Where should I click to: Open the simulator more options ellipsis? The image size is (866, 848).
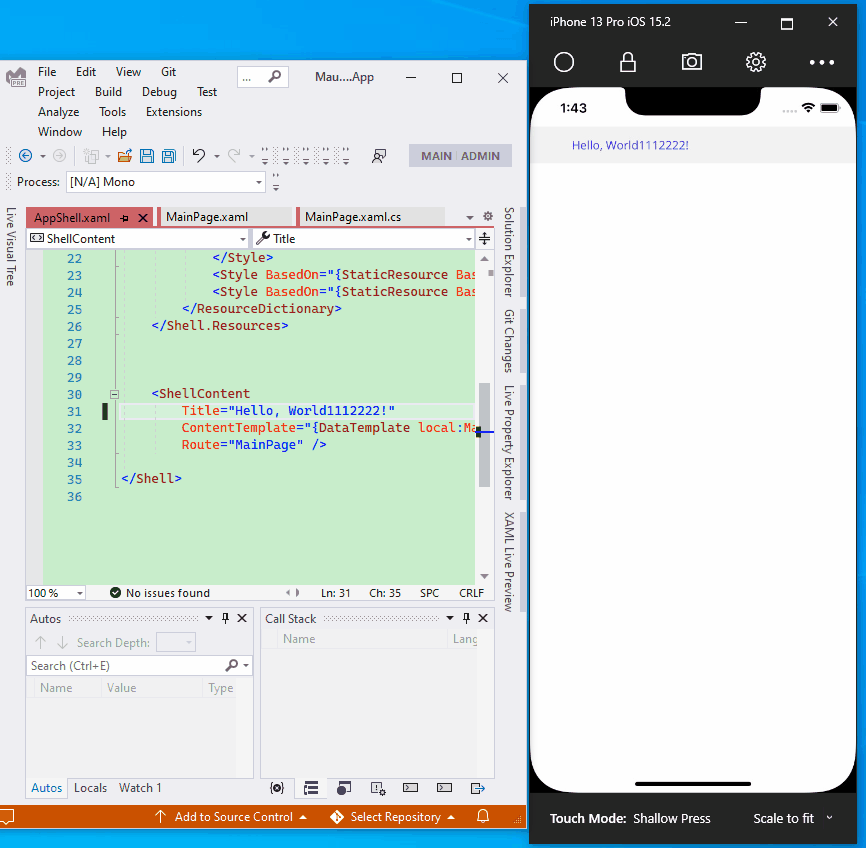pos(821,62)
